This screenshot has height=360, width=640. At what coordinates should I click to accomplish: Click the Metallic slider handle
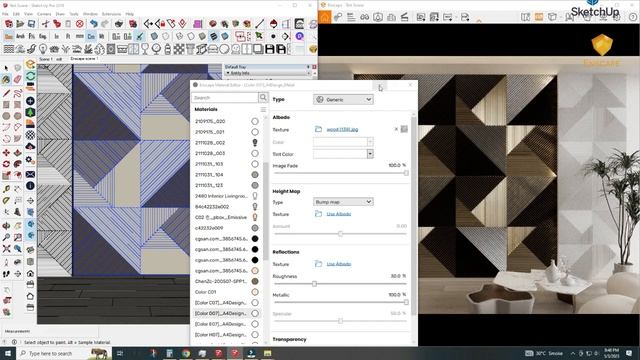406,302
